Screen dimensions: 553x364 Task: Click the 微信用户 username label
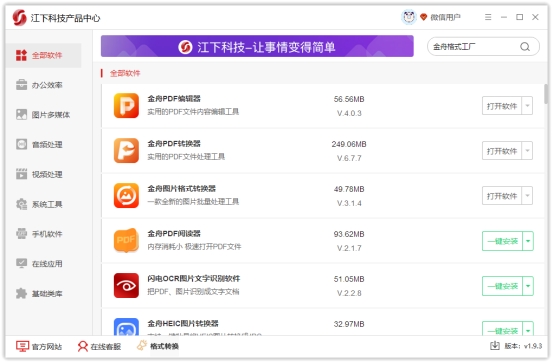tap(445, 17)
